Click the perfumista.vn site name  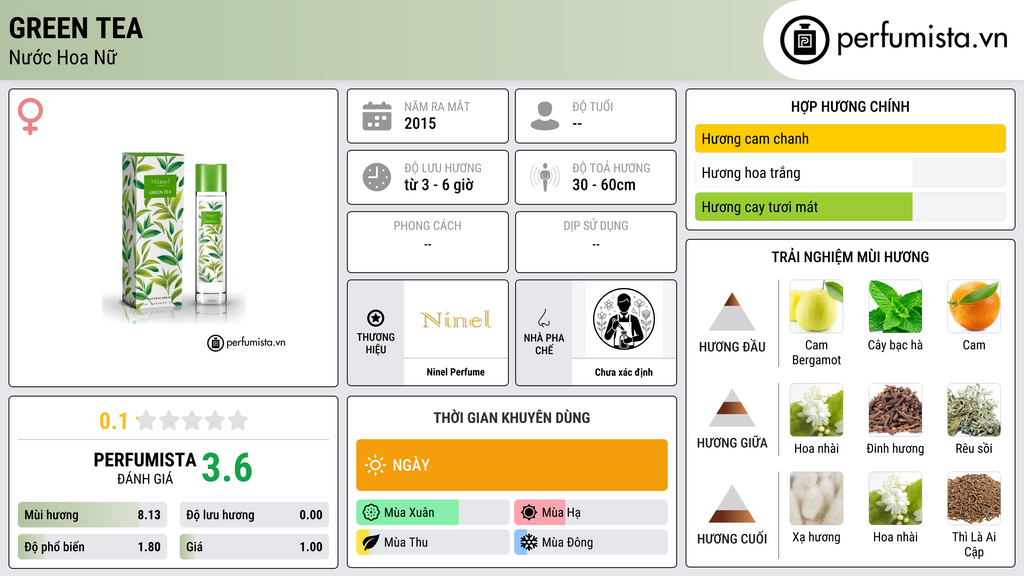922,39
